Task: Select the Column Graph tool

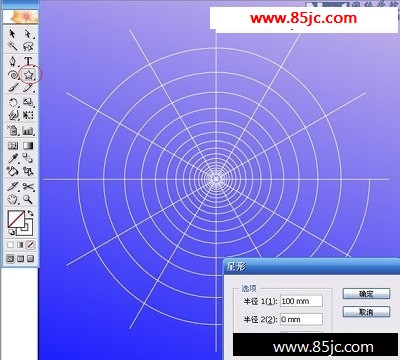Action: click(28, 130)
